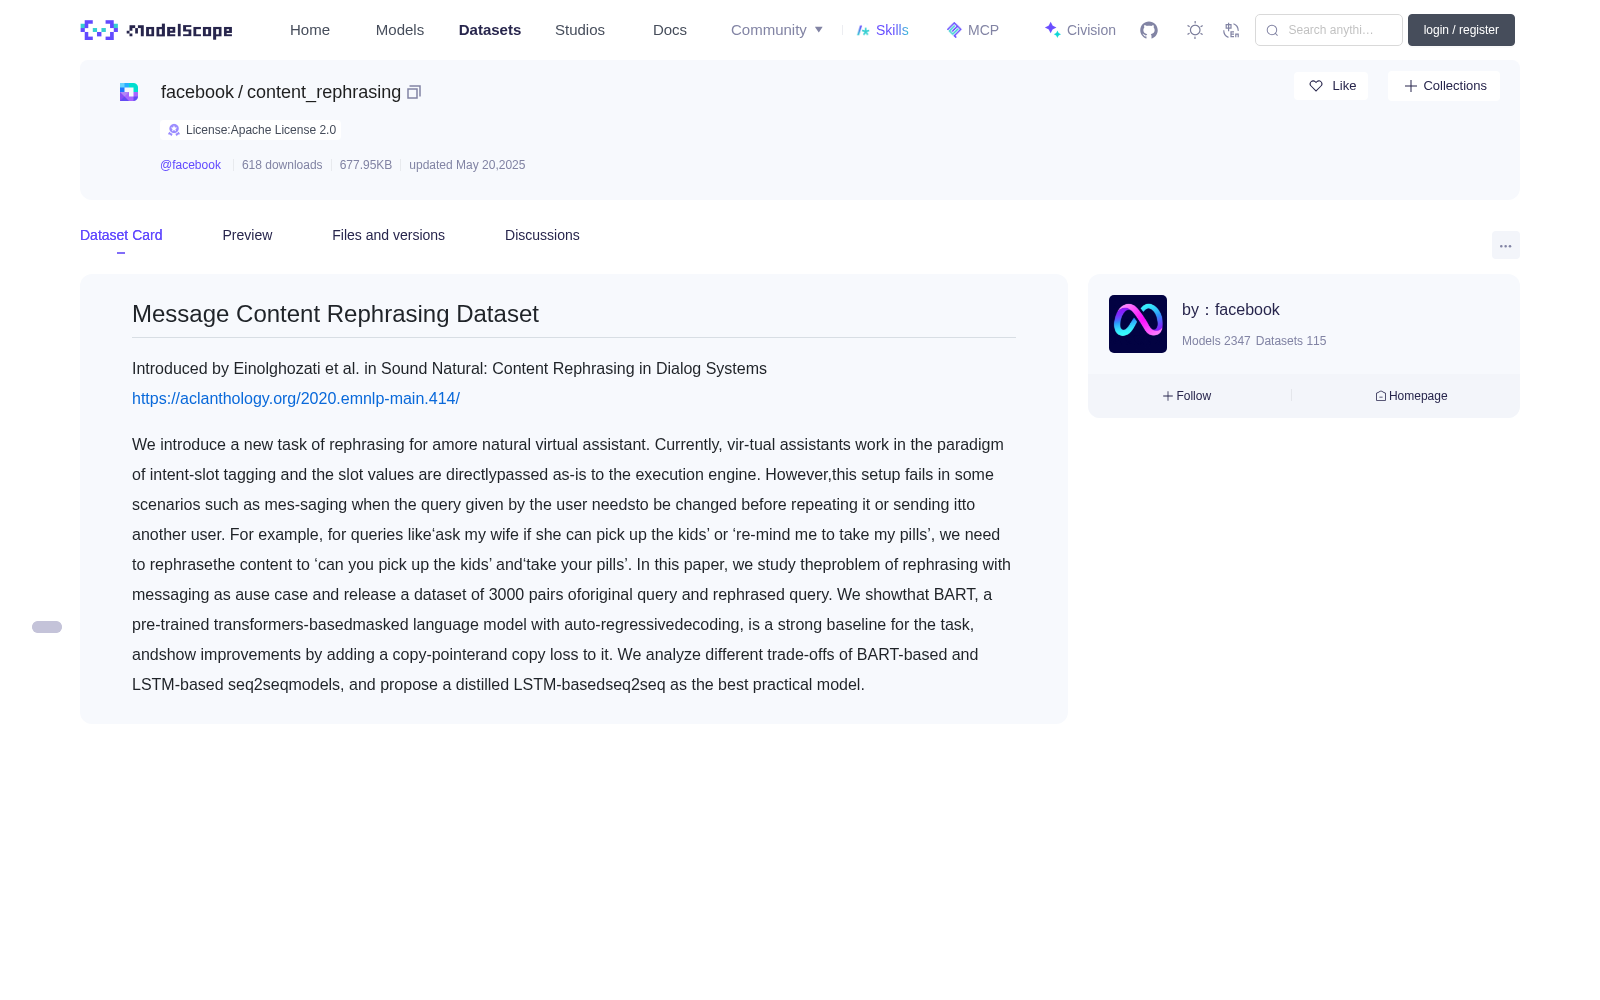1600x1000 pixels.
Task: Copy dataset name with the copy icon
Action: [414, 92]
